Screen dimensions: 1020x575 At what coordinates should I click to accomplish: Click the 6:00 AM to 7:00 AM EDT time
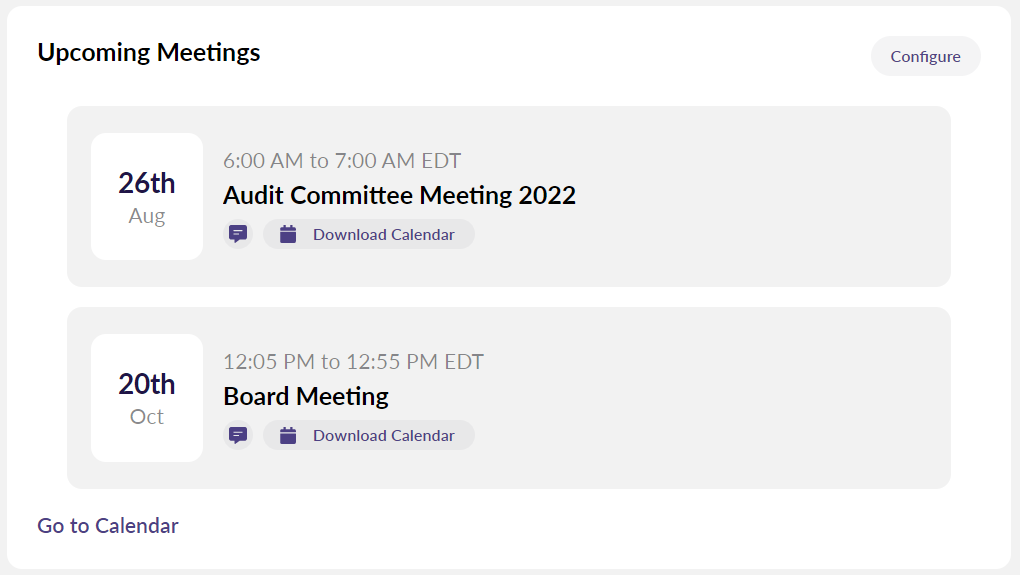(x=342, y=161)
